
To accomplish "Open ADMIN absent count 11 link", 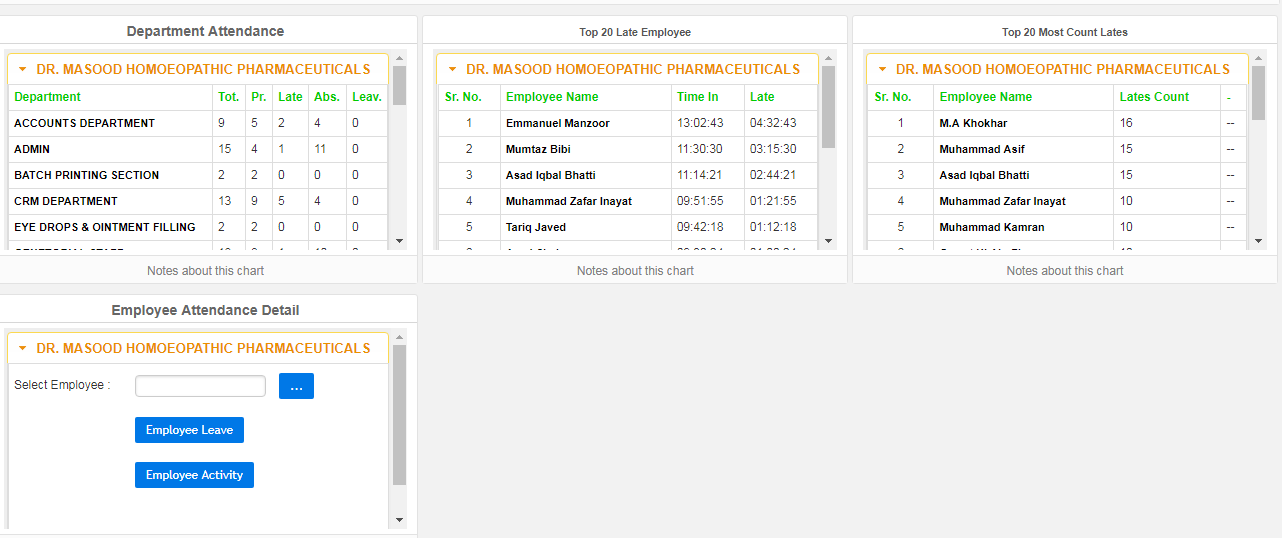I will pos(320,149).
